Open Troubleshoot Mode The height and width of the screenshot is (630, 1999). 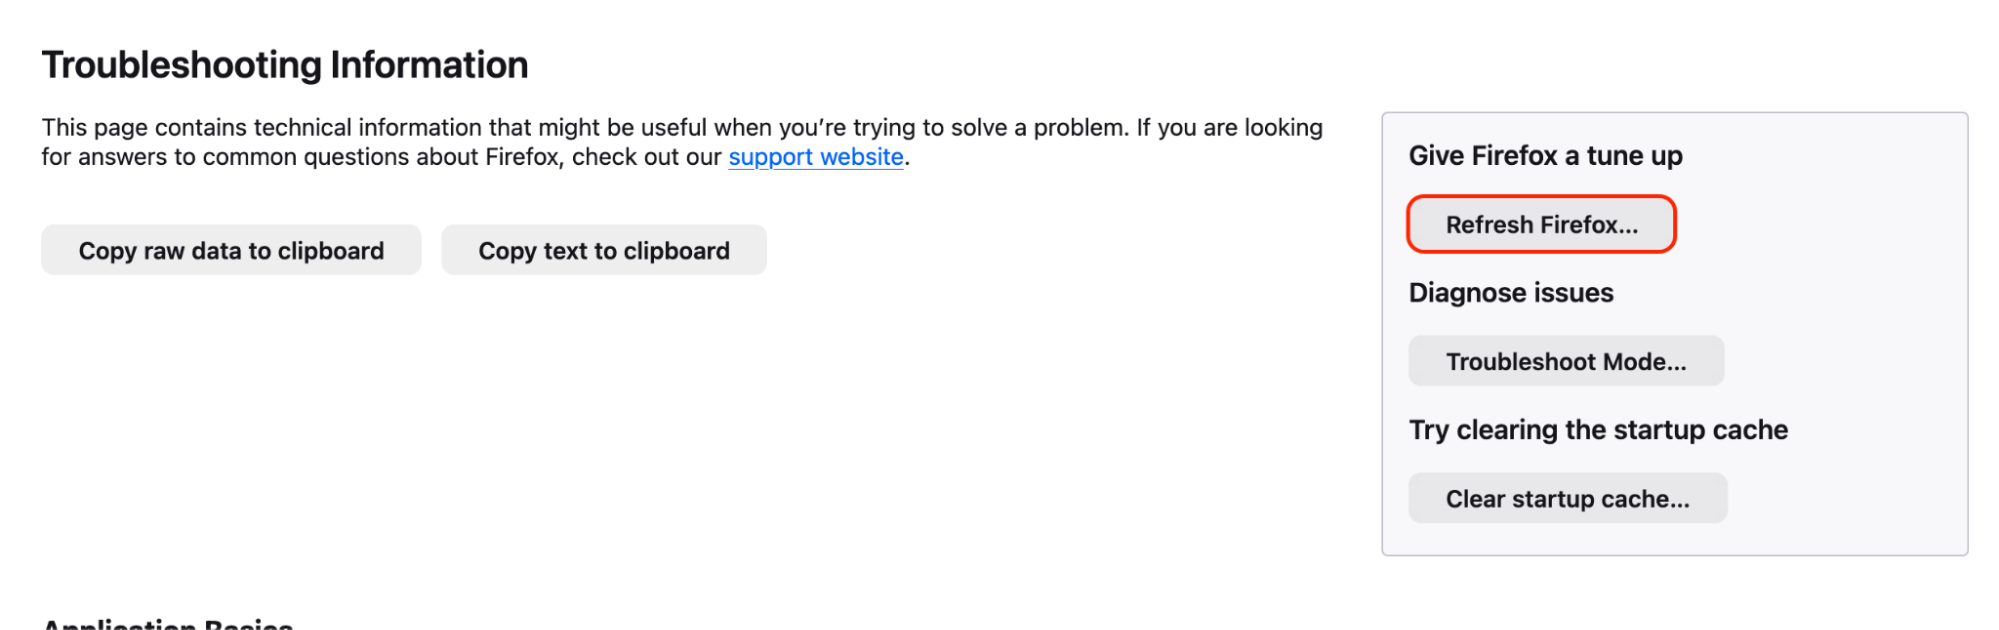(1565, 361)
